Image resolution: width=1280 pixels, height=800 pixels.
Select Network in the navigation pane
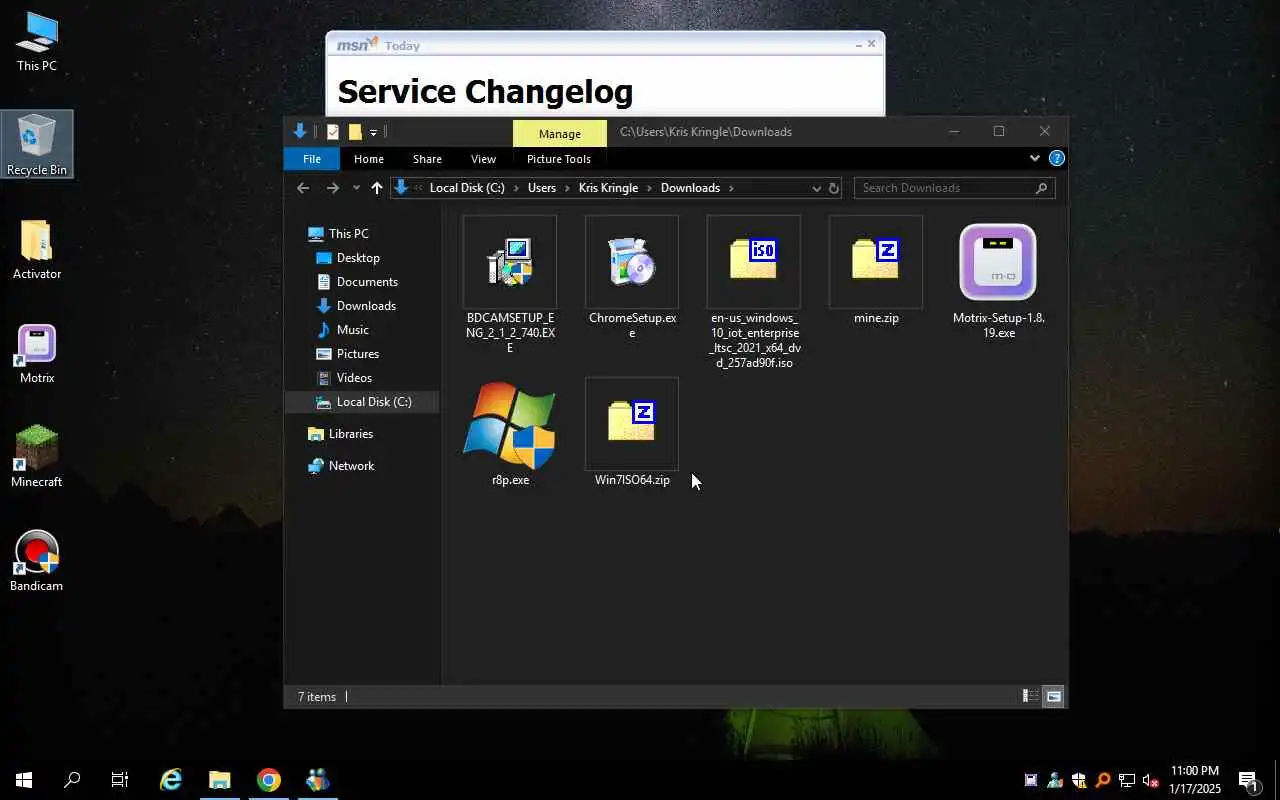[341, 466]
